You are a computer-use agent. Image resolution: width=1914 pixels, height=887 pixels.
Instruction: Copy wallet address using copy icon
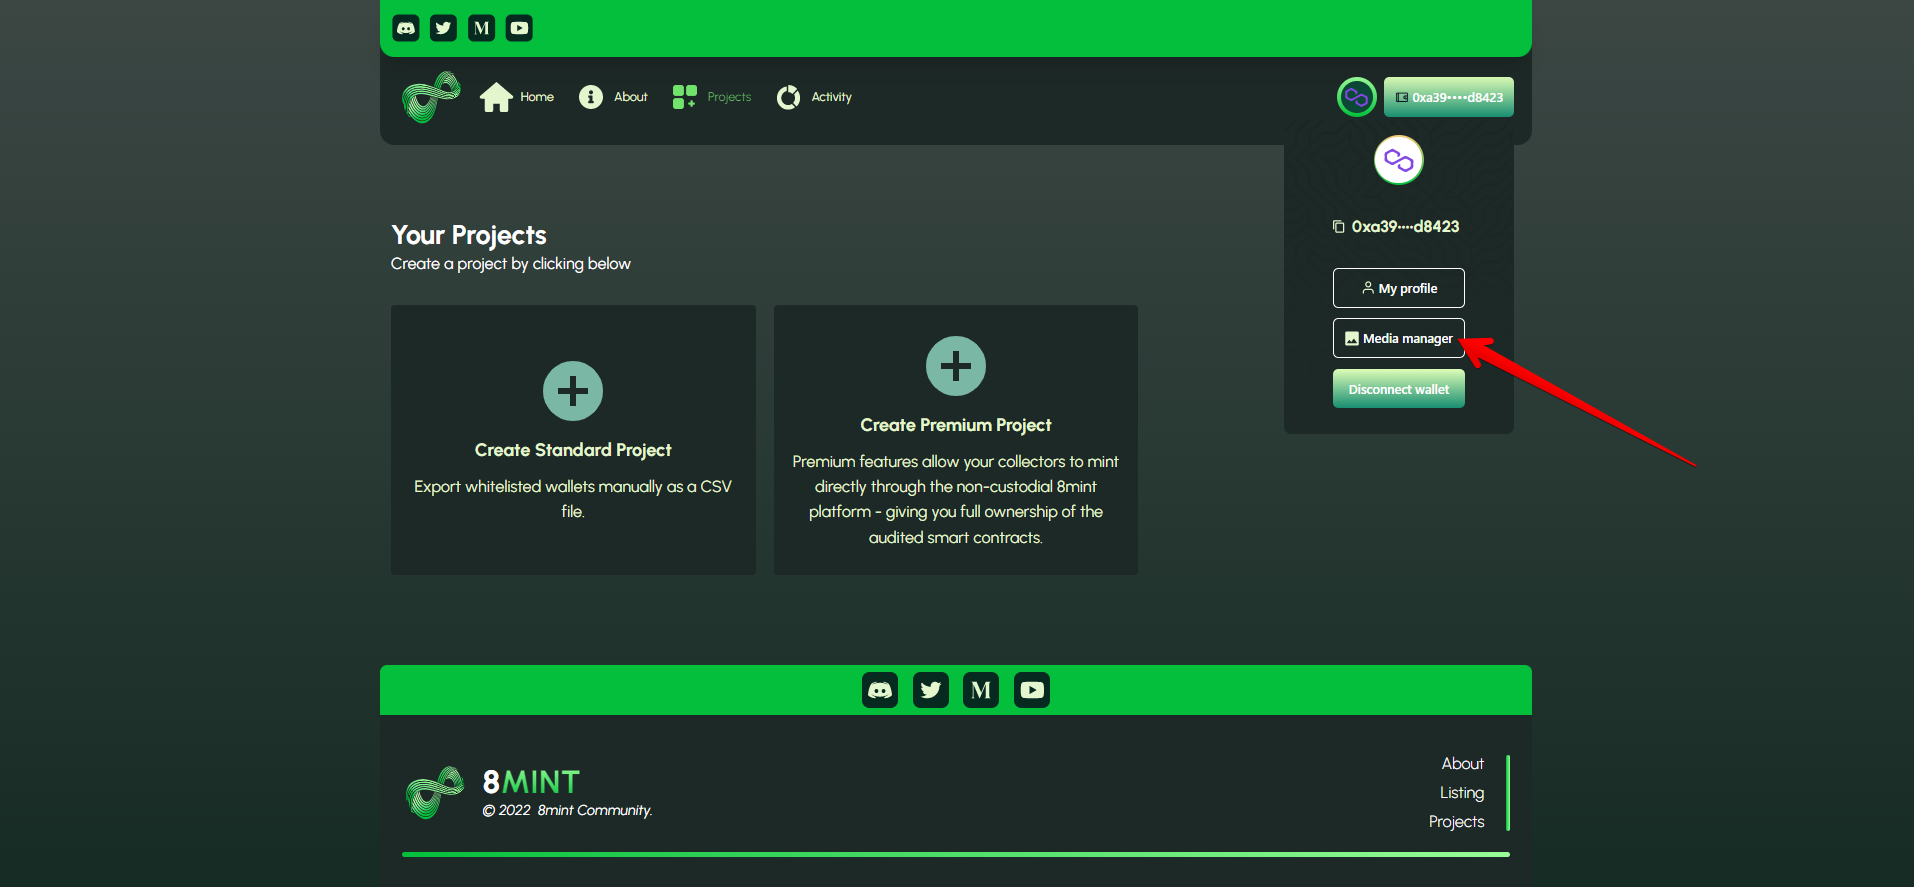(x=1338, y=227)
